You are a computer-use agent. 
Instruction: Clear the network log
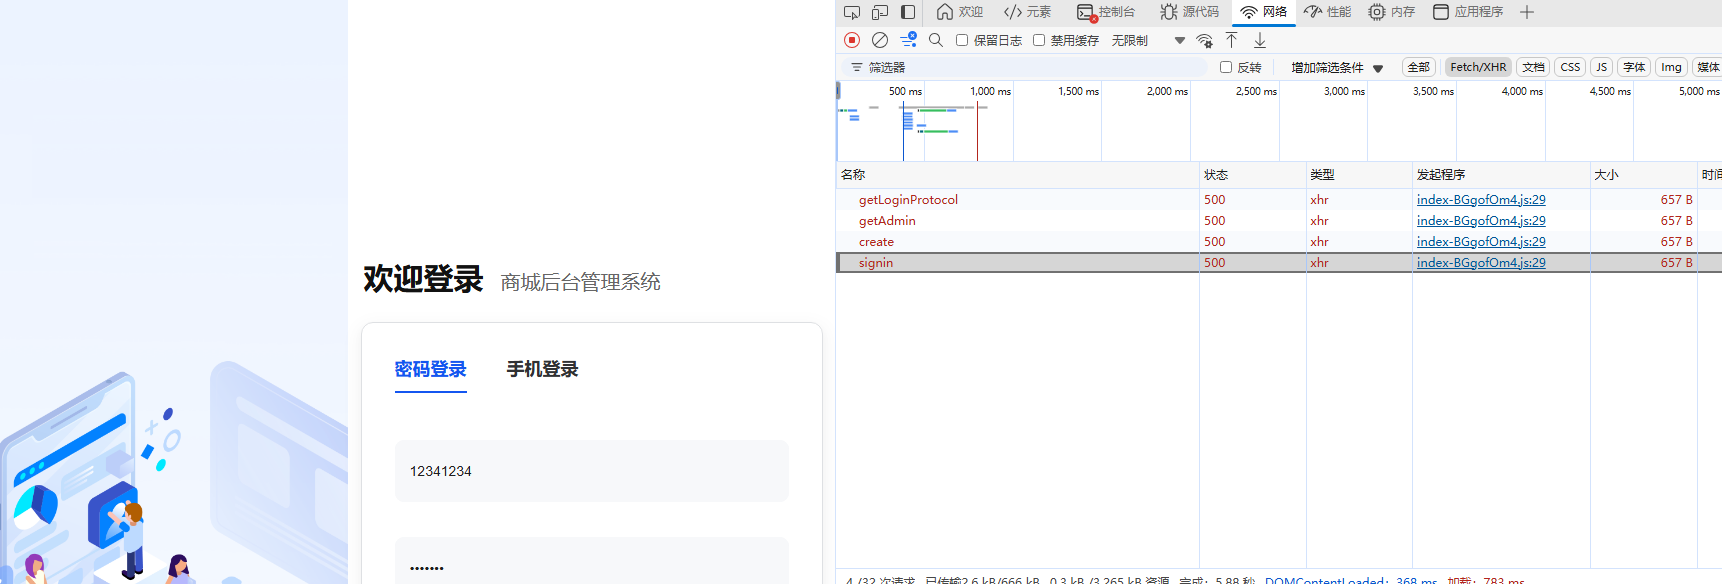880,40
